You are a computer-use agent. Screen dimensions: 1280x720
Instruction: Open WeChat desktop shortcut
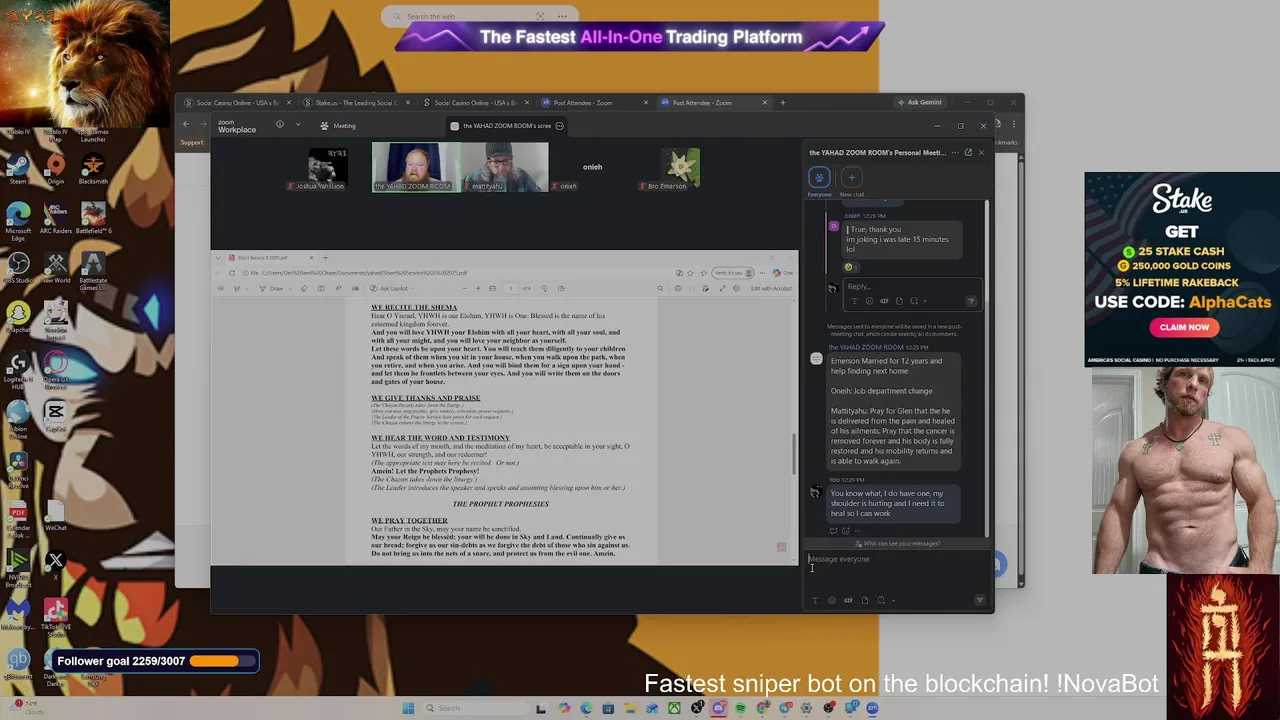coord(56,516)
